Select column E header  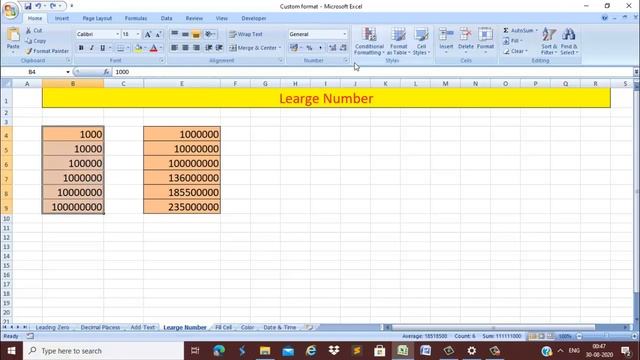182,84
